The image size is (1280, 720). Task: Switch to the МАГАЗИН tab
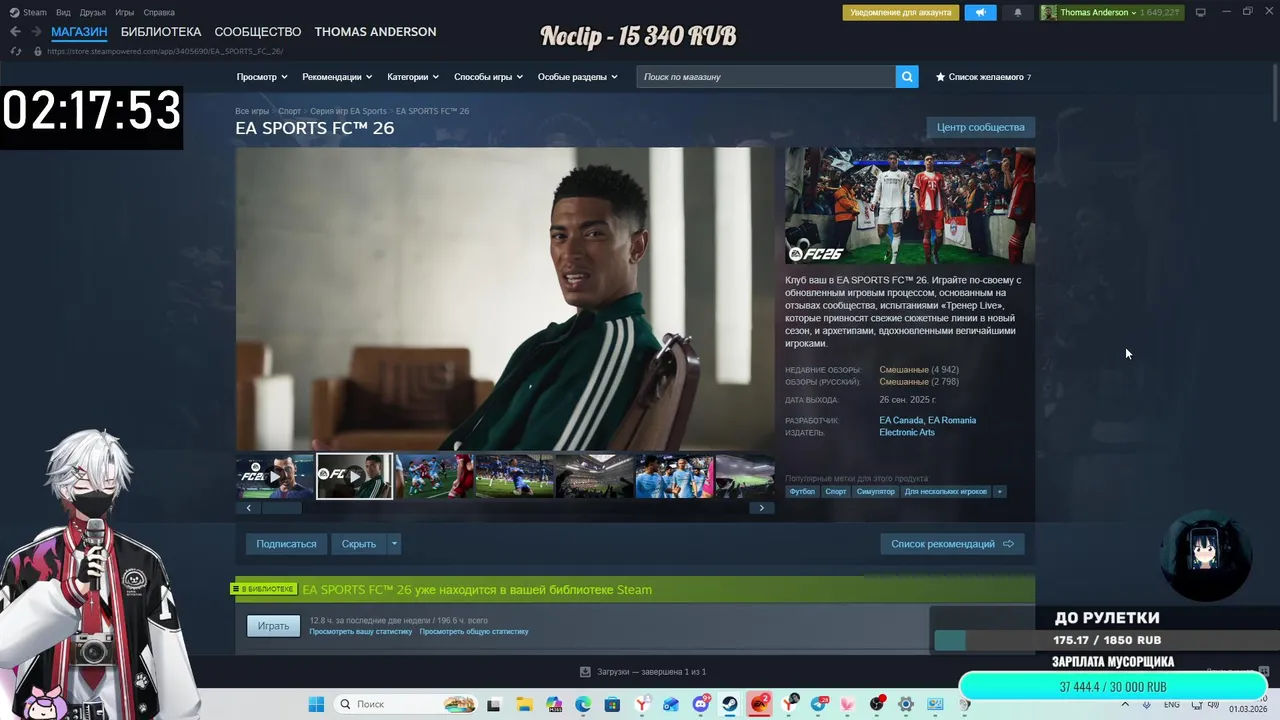[x=79, y=32]
